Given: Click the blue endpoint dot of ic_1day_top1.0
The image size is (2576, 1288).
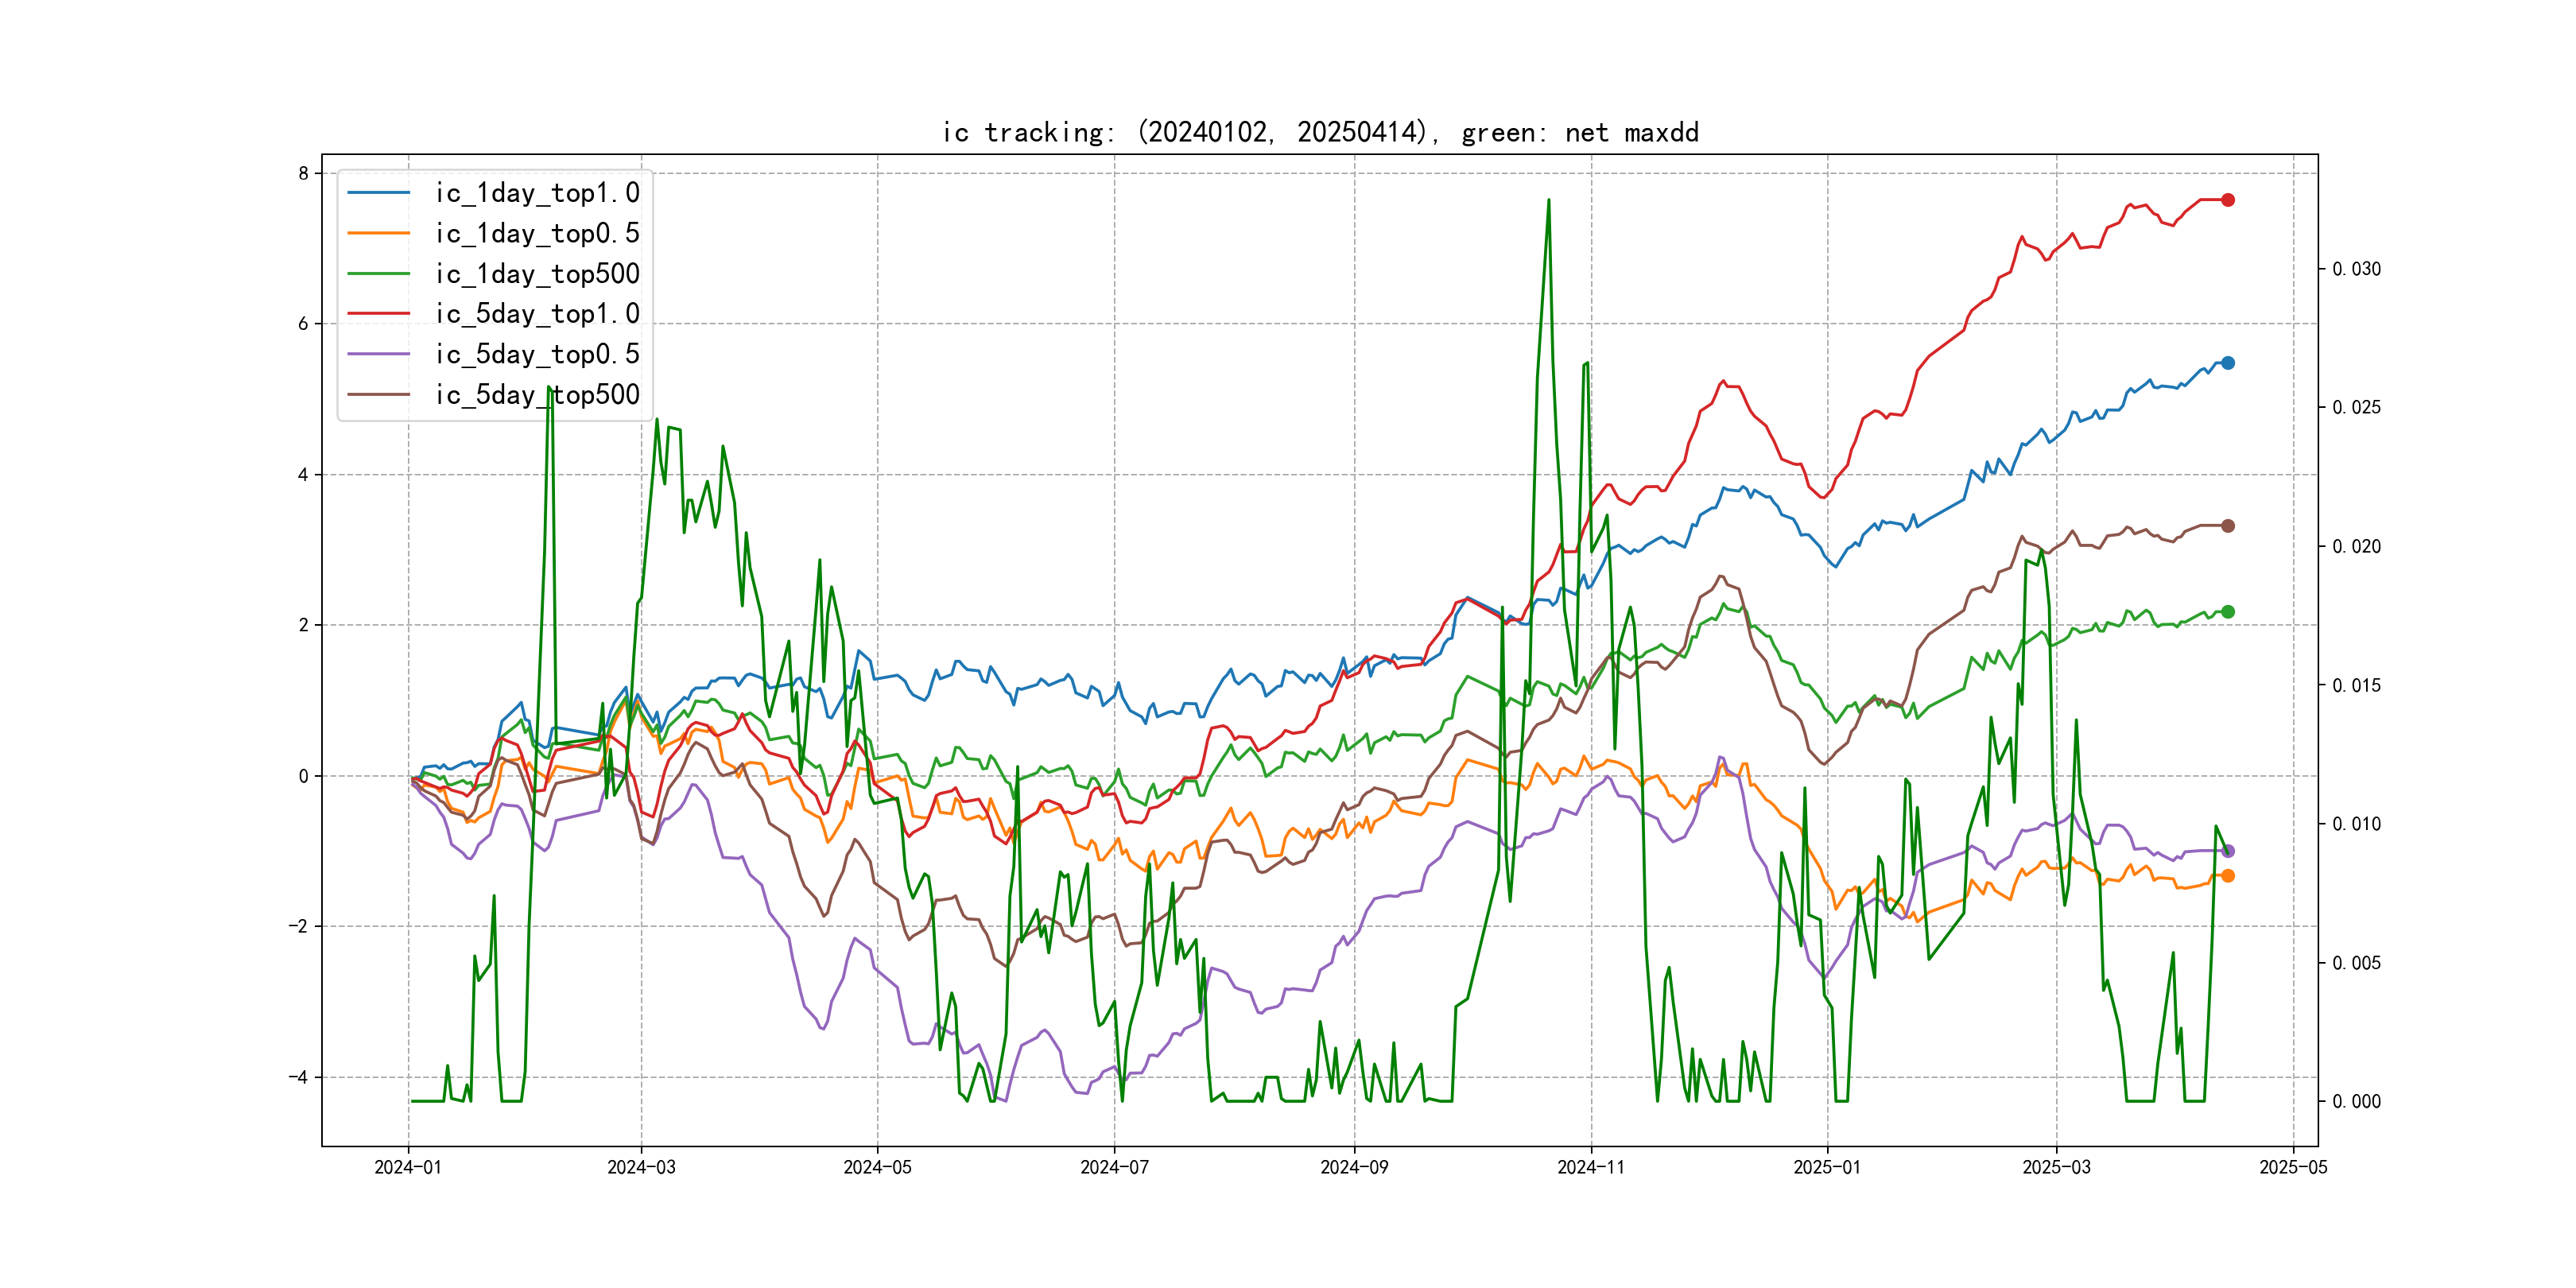Looking at the screenshot, I should pyautogui.click(x=2227, y=363).
